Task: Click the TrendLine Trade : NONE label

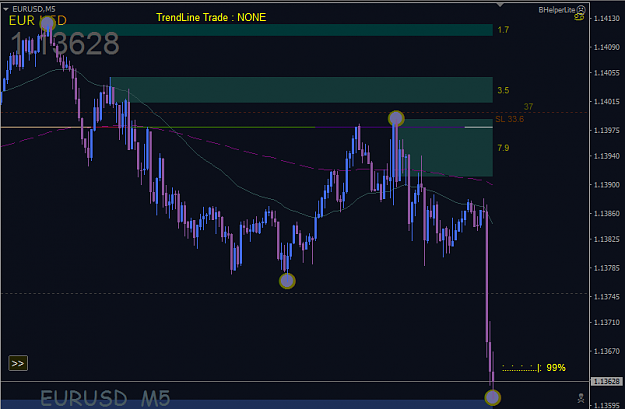Action: click(x=211, y=17)
